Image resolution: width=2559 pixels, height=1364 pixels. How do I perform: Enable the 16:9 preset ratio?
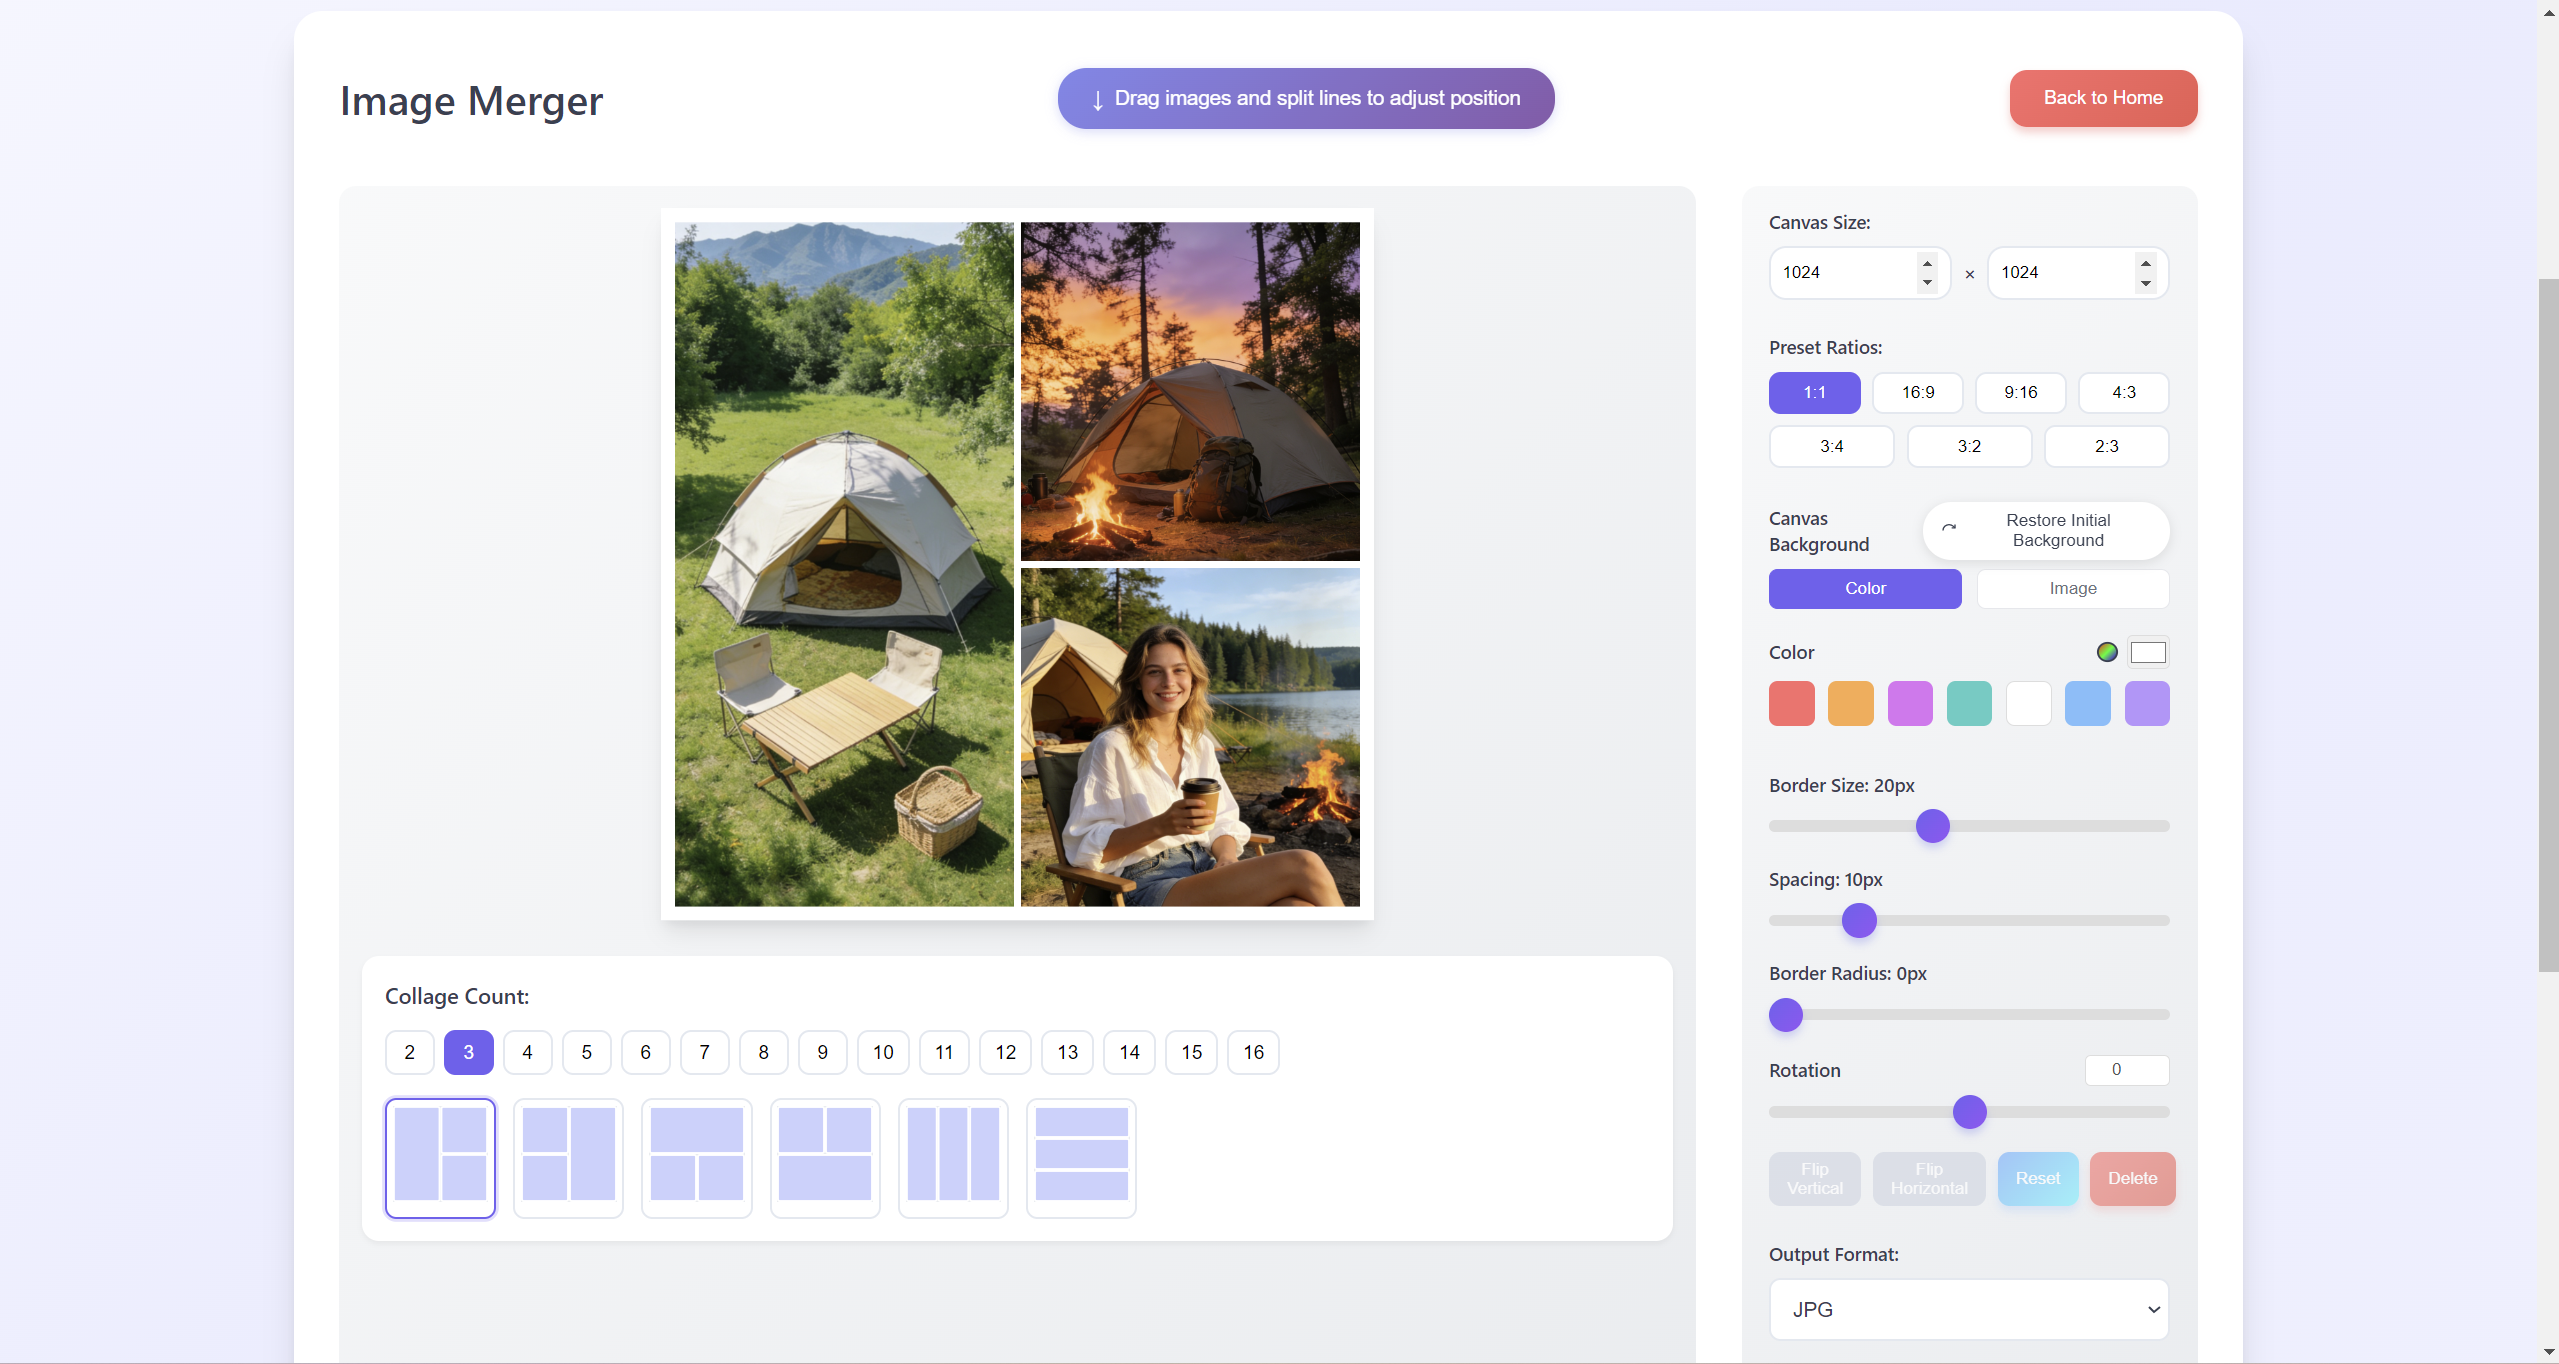[1916, 392]
